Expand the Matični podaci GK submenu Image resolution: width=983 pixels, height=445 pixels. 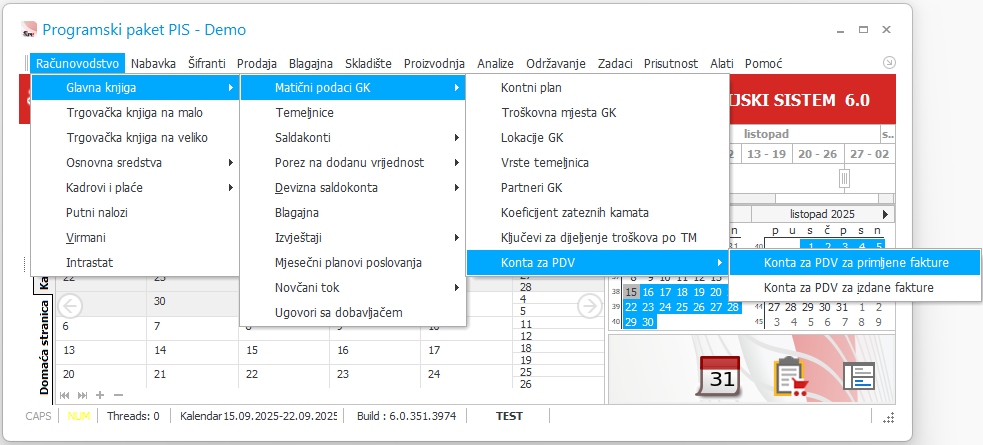353,88
